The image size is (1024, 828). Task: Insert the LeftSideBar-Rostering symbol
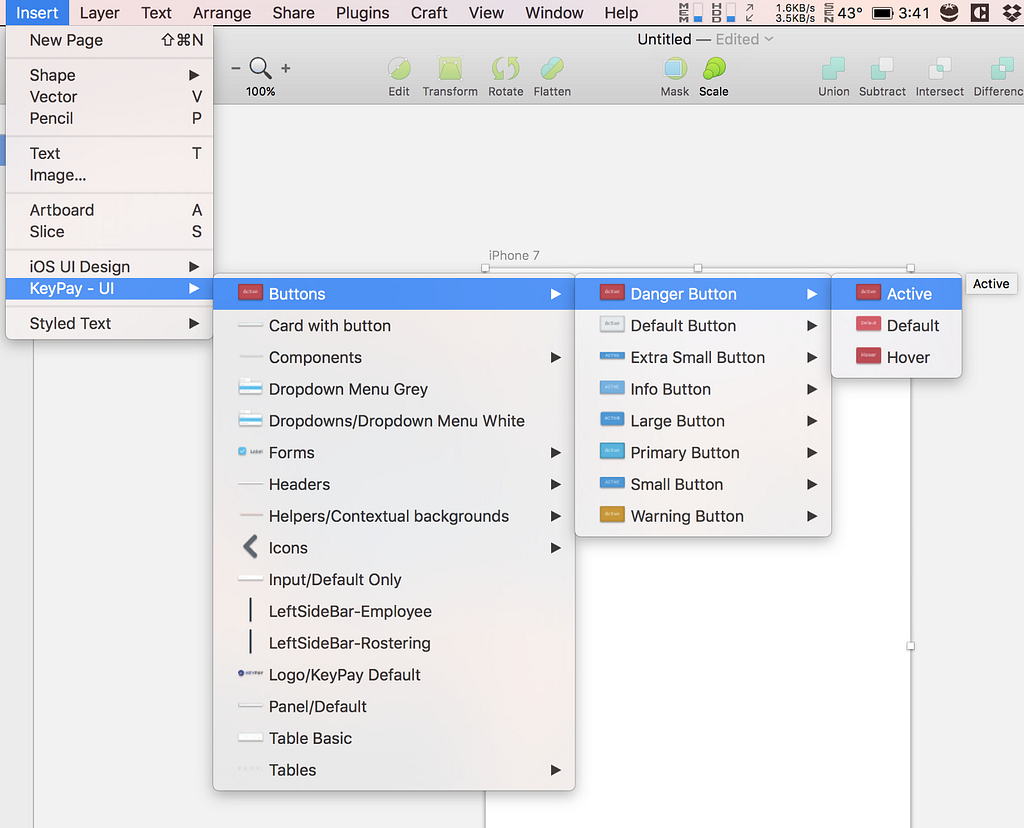click(x=394, y=643)
